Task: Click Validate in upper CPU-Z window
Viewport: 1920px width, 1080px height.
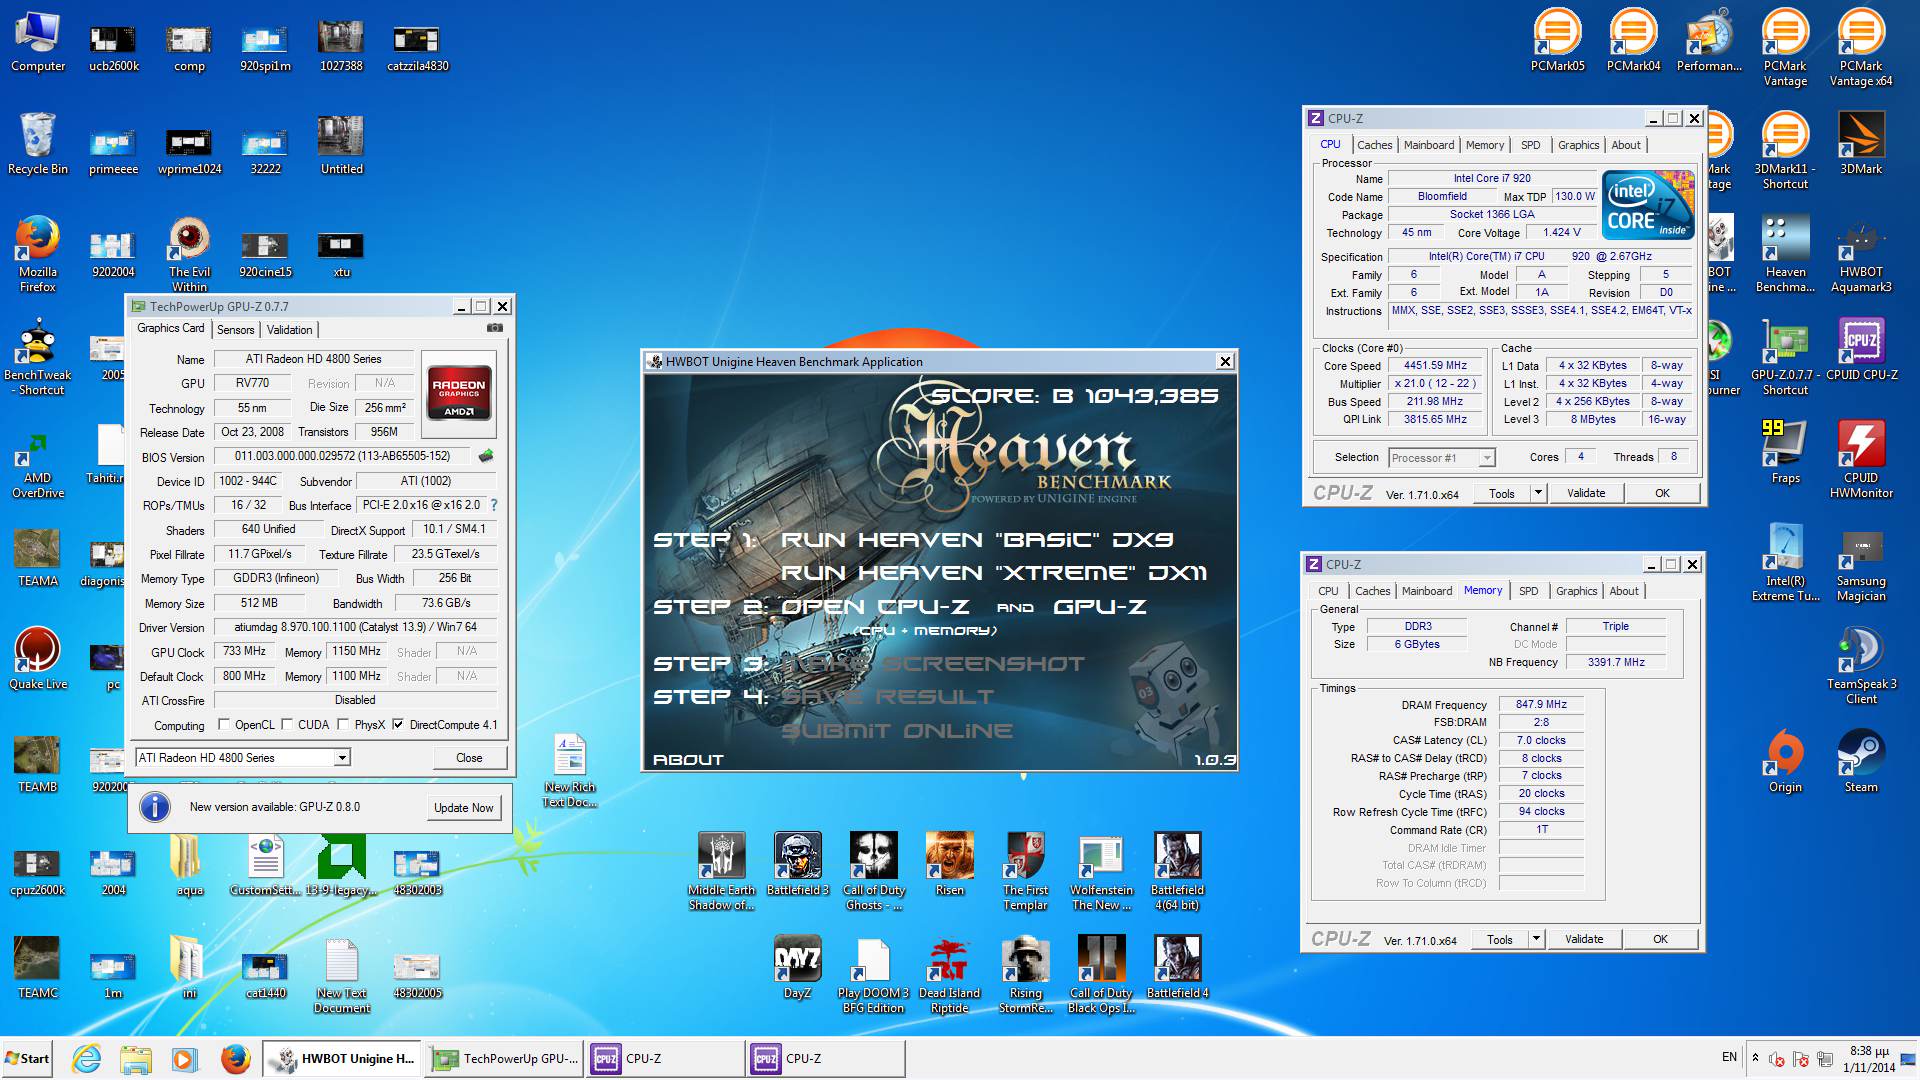Action: (x=1586, y=493)
